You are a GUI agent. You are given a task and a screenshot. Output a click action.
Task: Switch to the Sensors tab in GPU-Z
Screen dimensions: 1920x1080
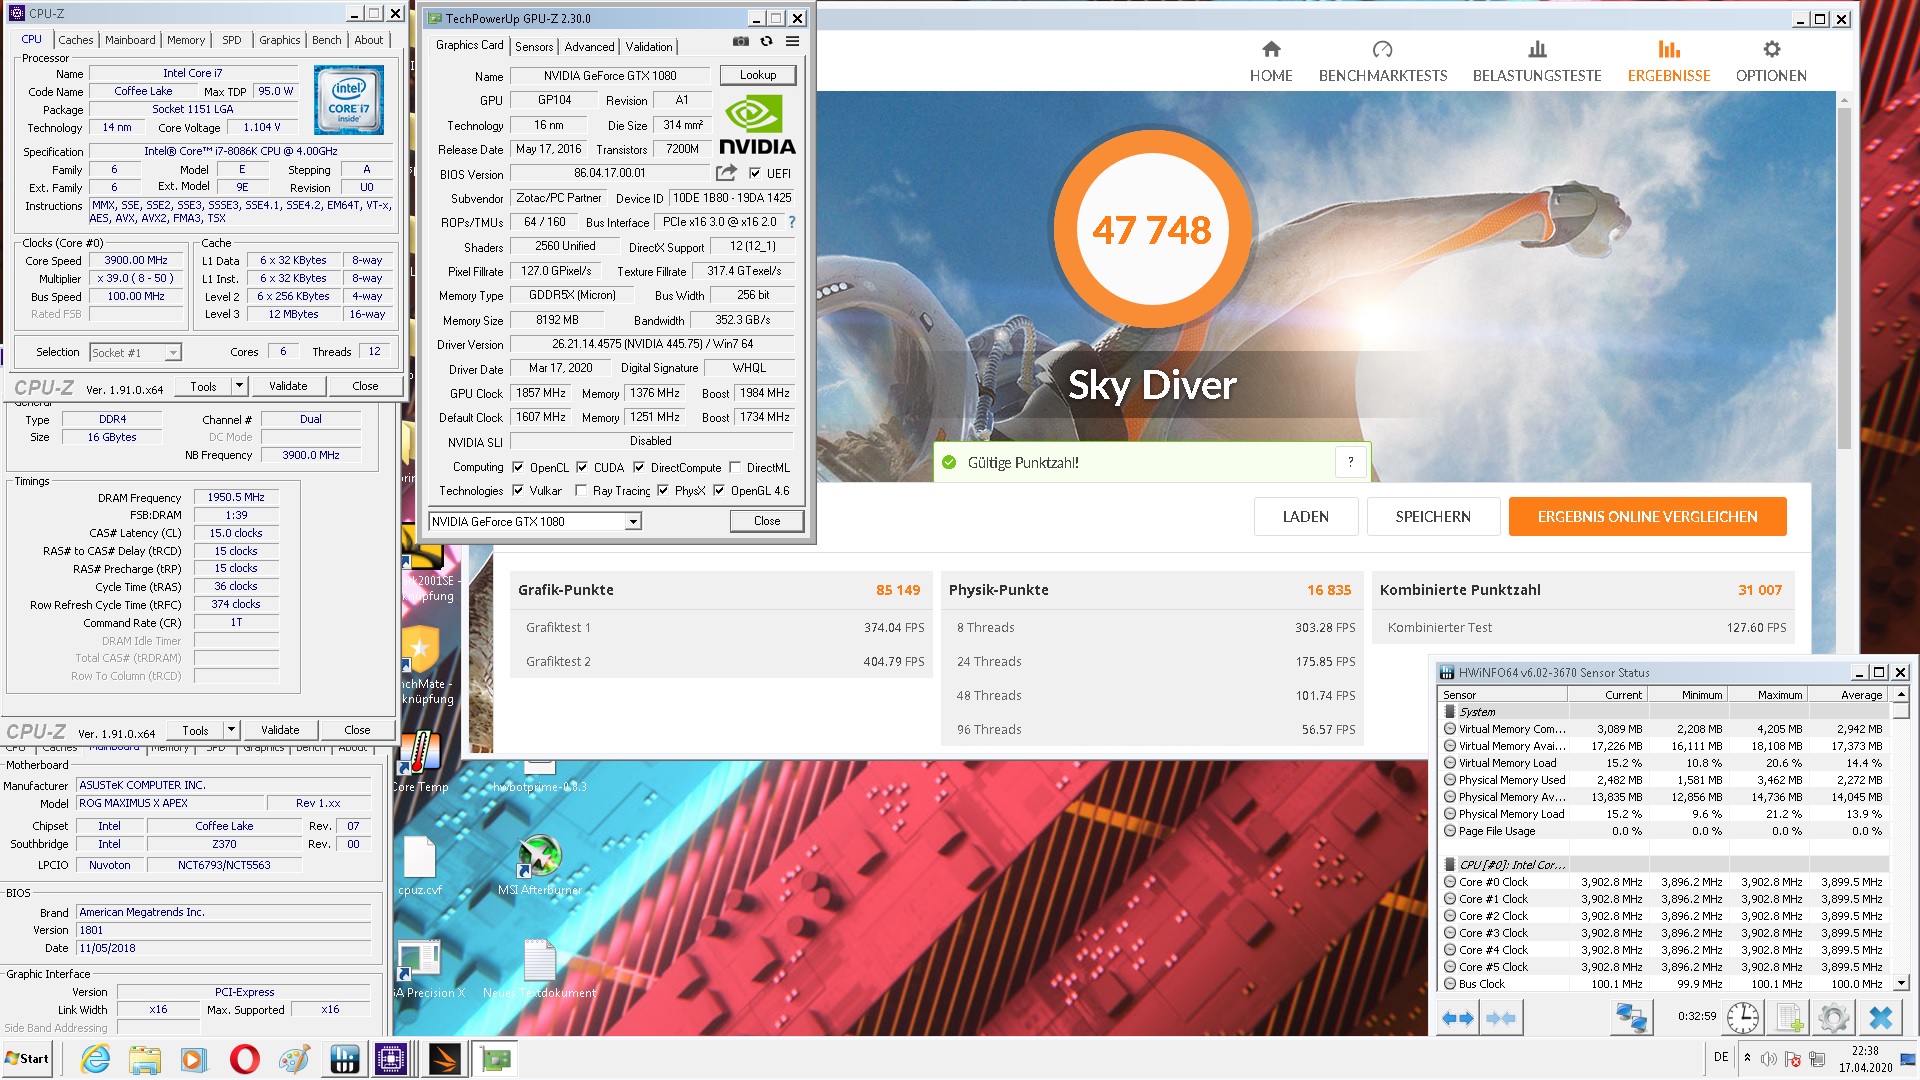pyautogui.click(x=534, y=47)
